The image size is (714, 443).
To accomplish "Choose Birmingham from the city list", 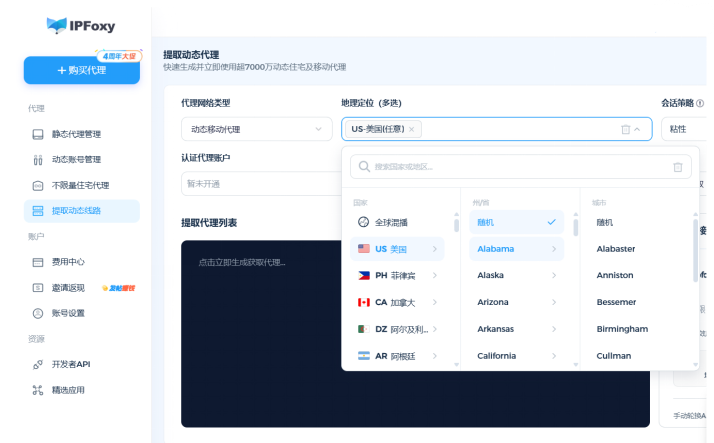I will click(x=622, y=329).
